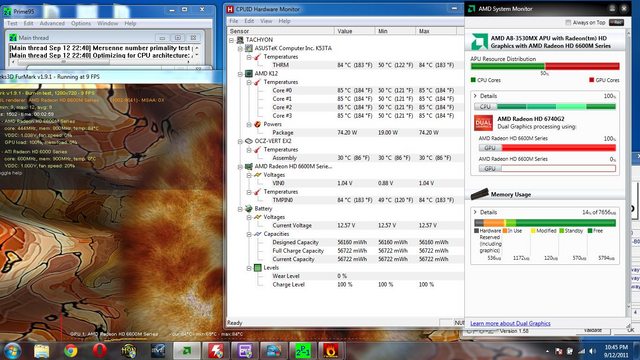This screenshot has height=360, width=640.
Task: Open Google Chrome from the taskbar
Action: click(71, 351)
